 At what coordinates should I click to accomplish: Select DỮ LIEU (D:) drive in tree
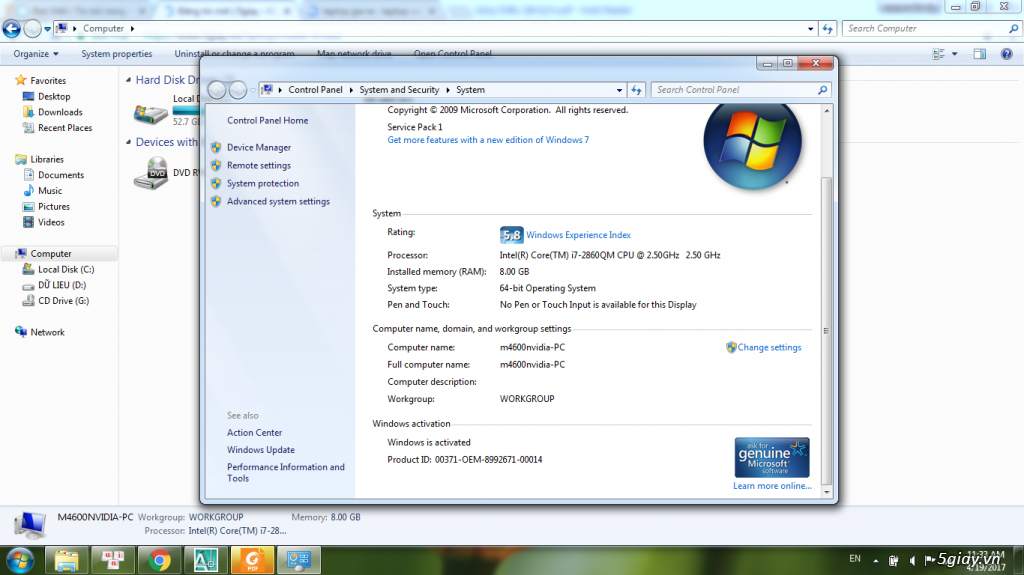[x=61, y=285]
